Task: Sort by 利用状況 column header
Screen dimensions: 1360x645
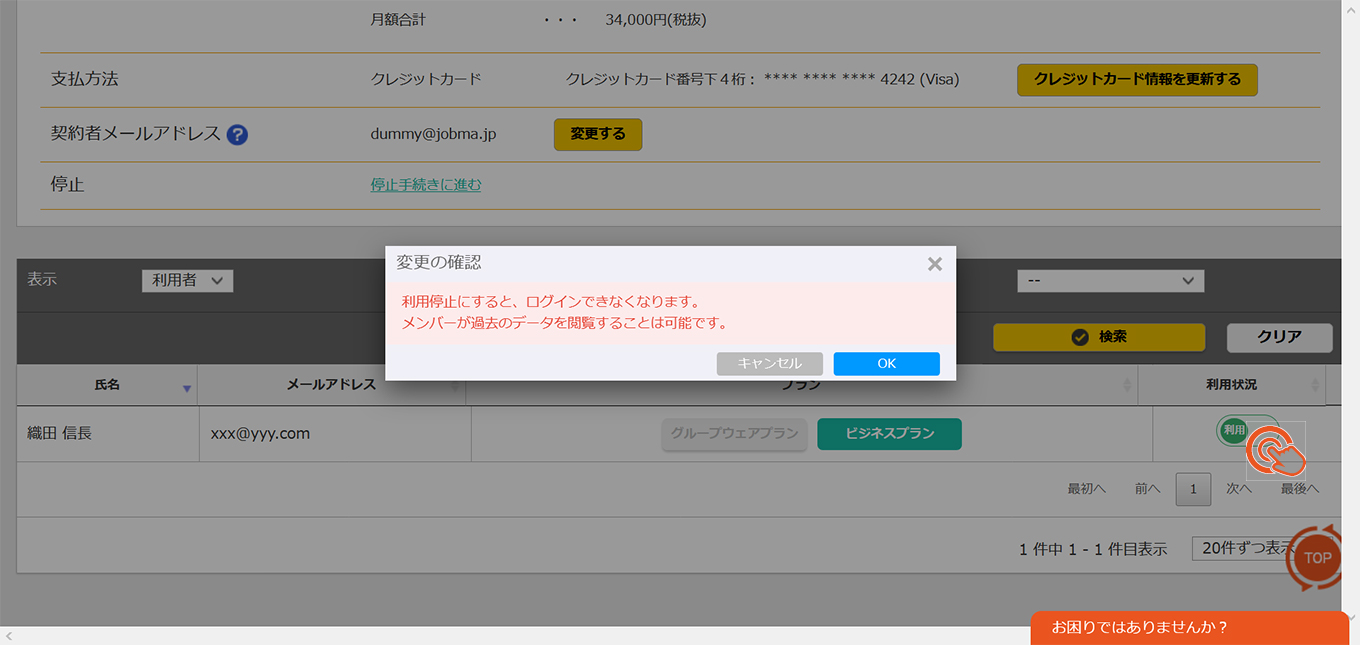Action: (1232, 385)
